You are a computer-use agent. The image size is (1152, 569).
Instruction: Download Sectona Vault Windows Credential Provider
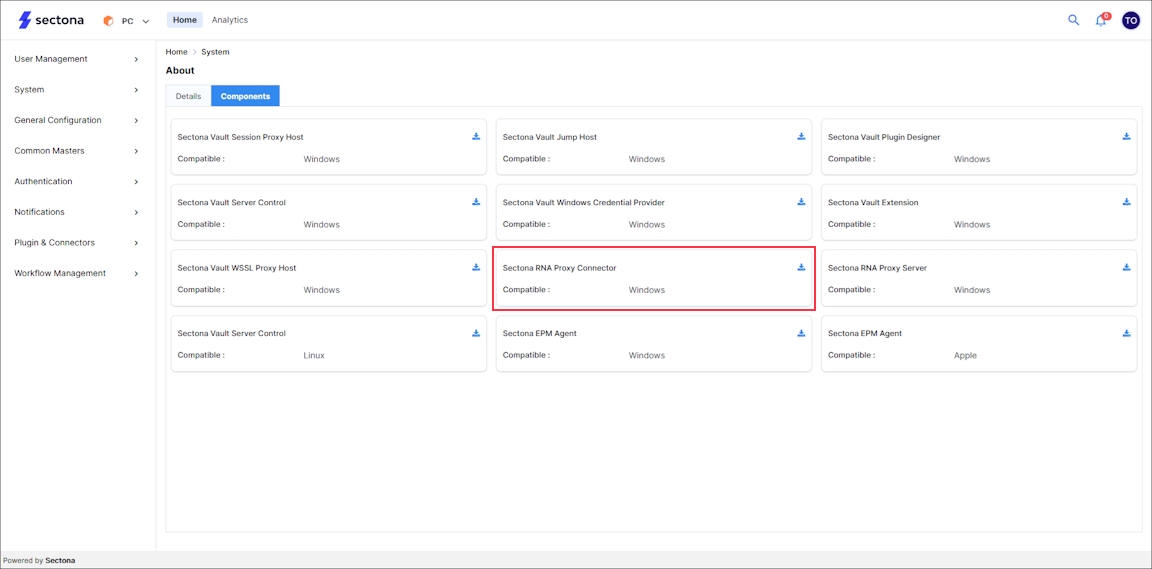(x=802, y=201)
